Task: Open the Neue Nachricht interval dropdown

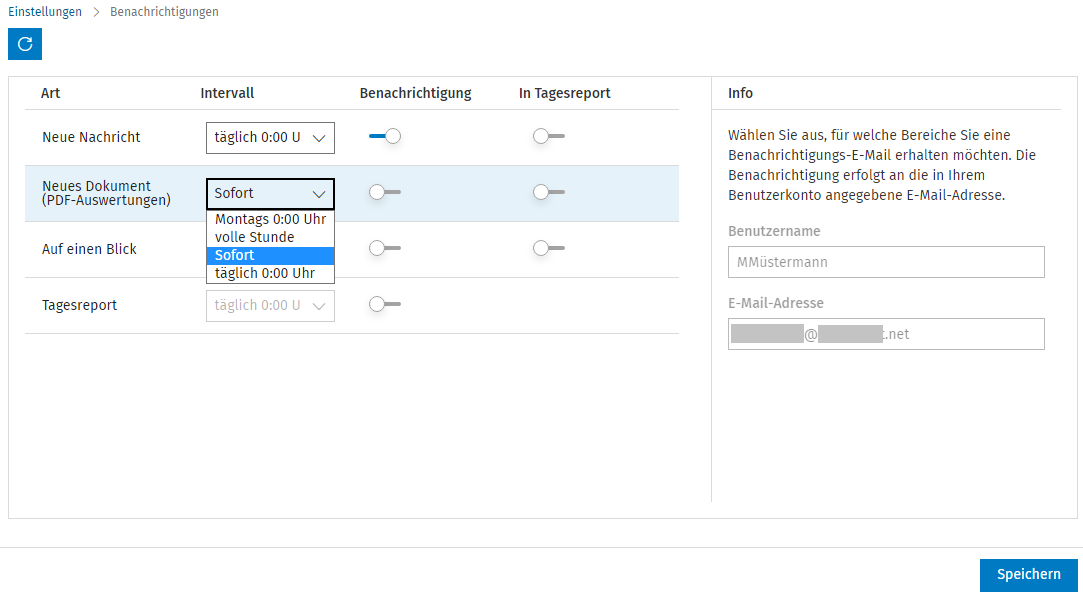Action: (270, 138)
